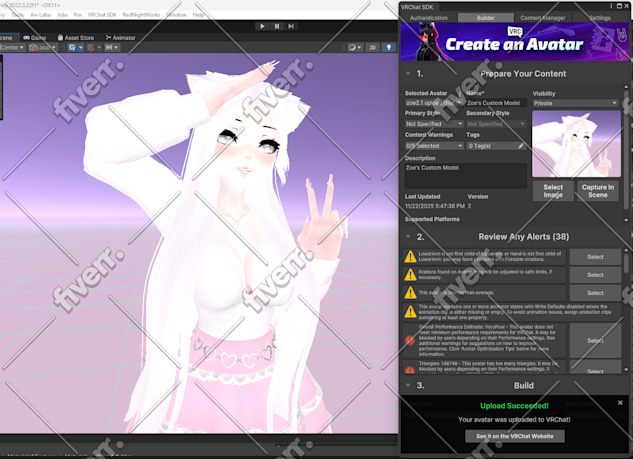Click the LowerArm warning triangle icon
This screenshot has height=459, width=633.
[411, 257]
